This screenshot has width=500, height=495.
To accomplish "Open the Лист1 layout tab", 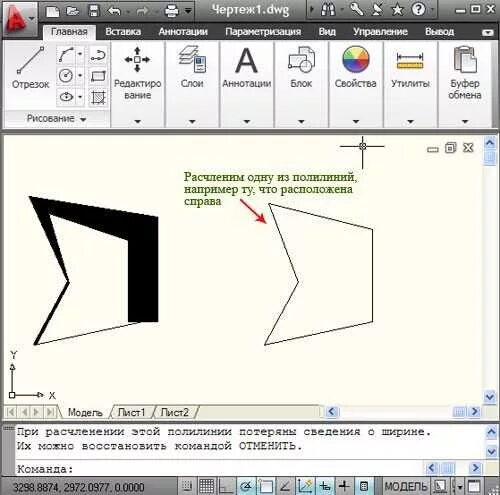I will pos(131,413).
